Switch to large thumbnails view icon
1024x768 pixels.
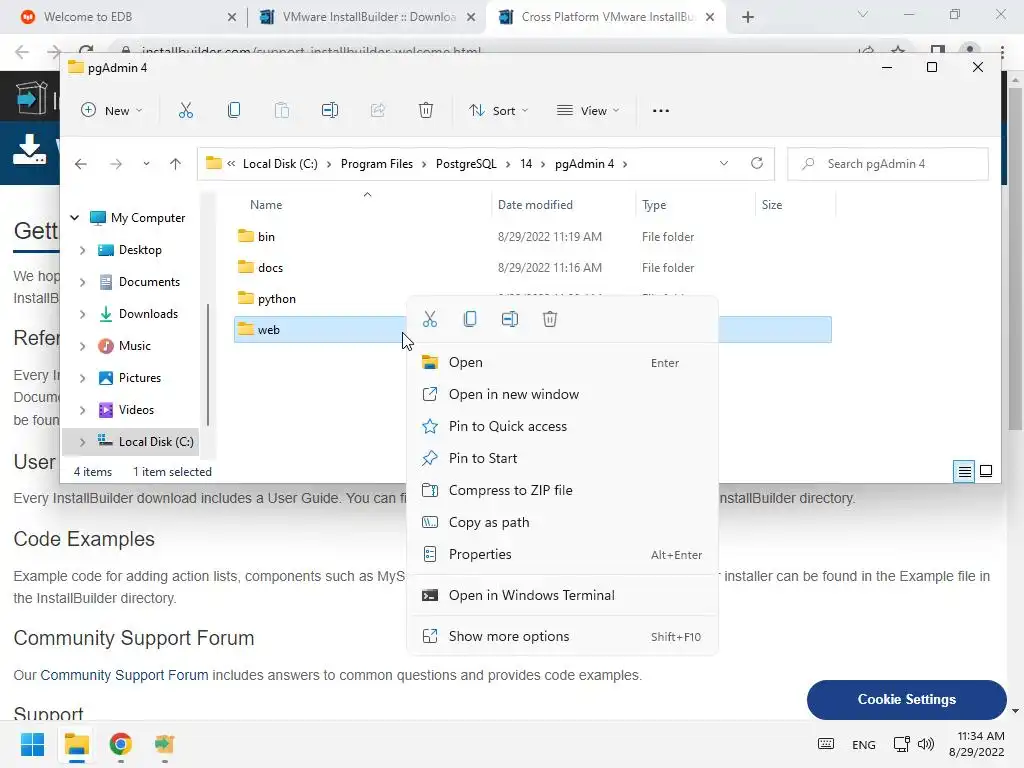pos(986,472)
